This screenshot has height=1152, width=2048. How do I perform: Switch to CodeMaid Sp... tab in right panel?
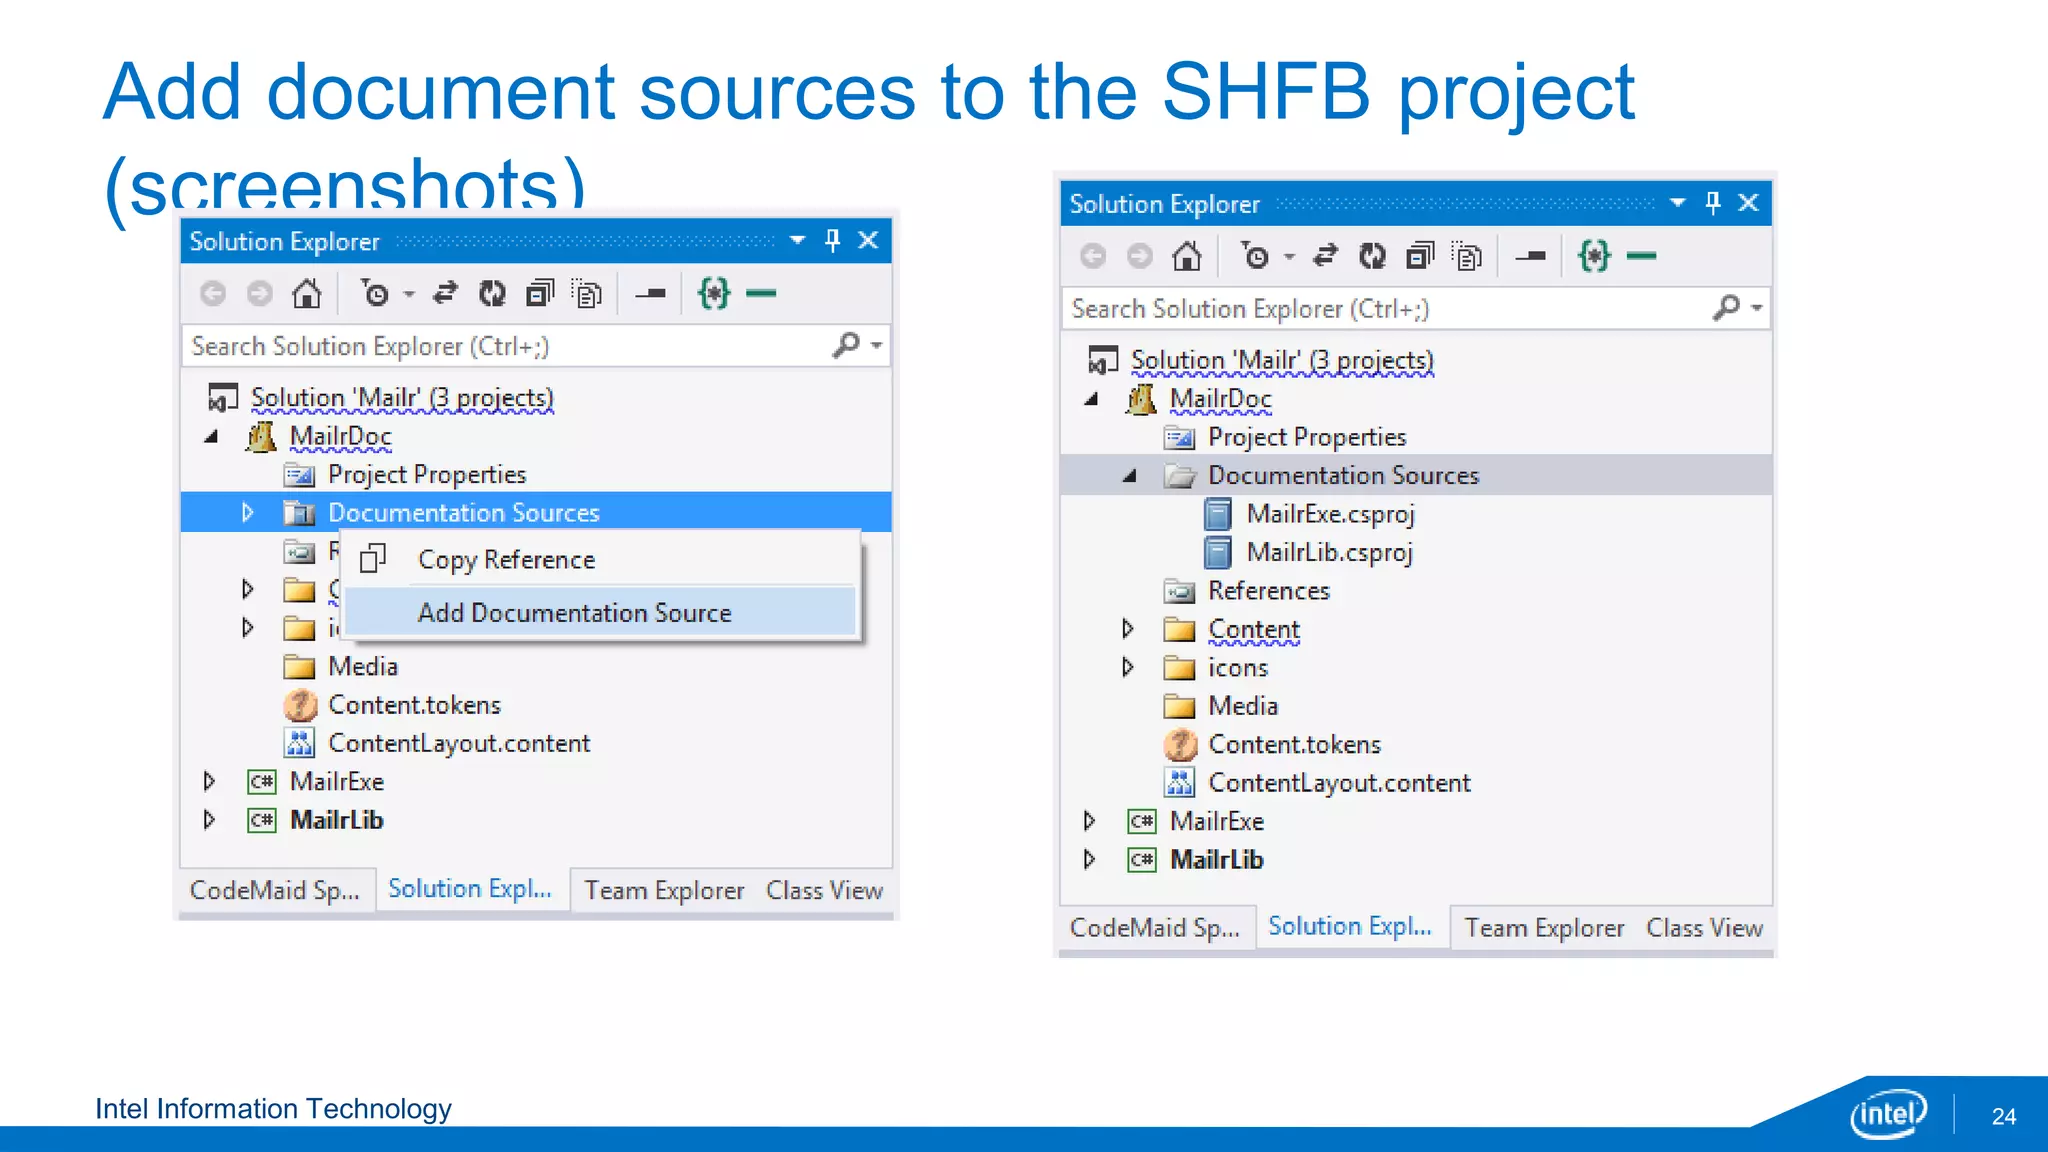tap(1155, 927)
